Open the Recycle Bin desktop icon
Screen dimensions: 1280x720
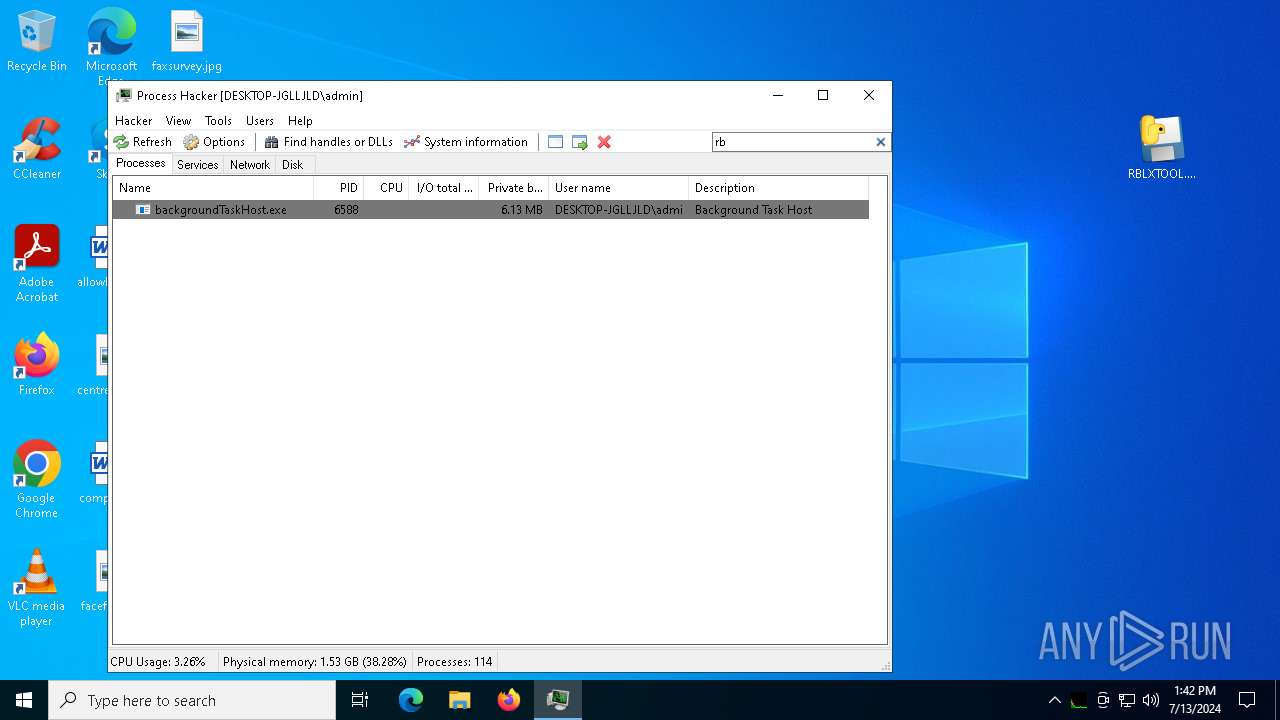click(x=37, y=42)
